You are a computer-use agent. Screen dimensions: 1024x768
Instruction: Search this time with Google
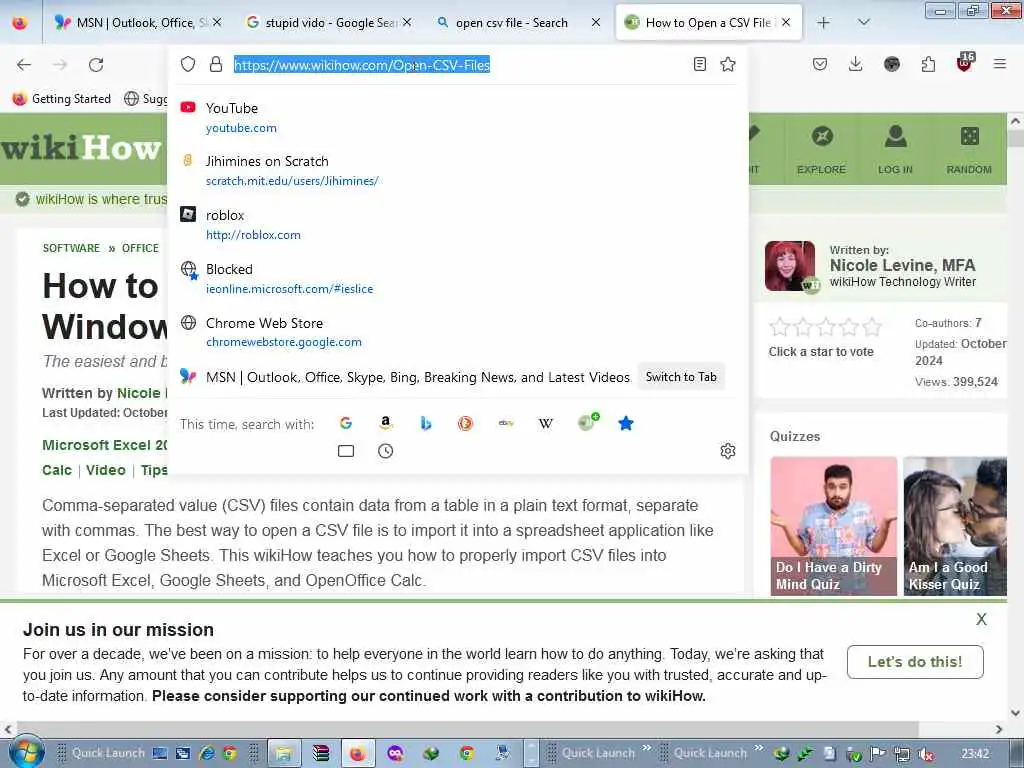(346, 423)
